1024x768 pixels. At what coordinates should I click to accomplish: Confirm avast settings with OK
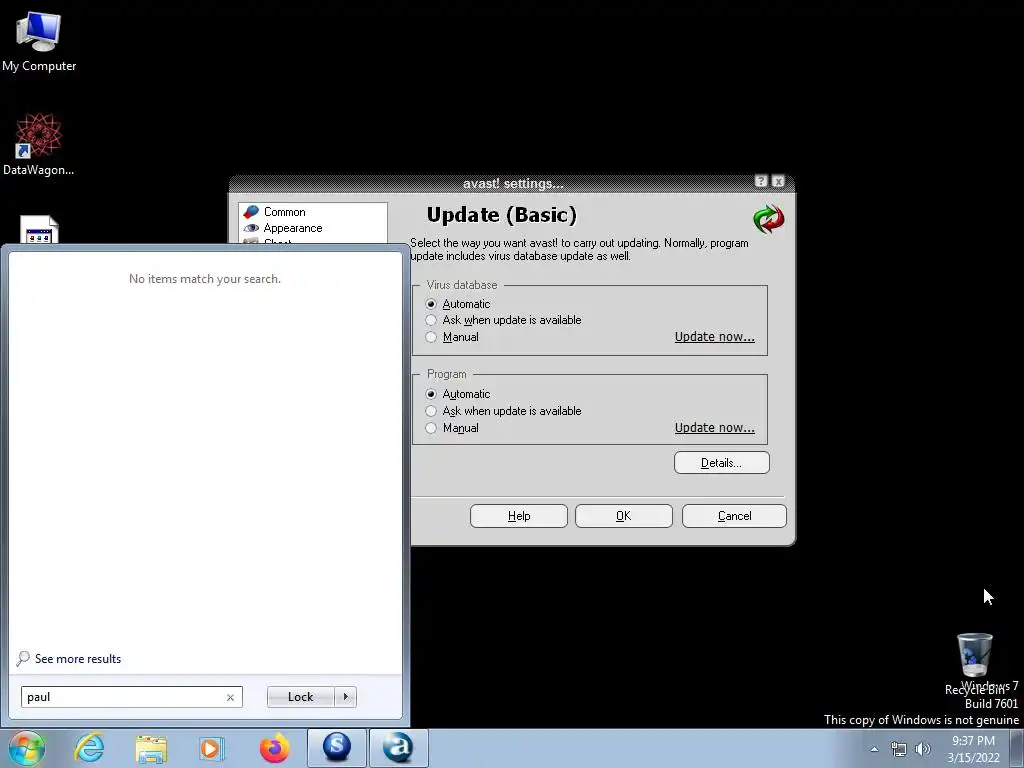[x=624, y=516]
